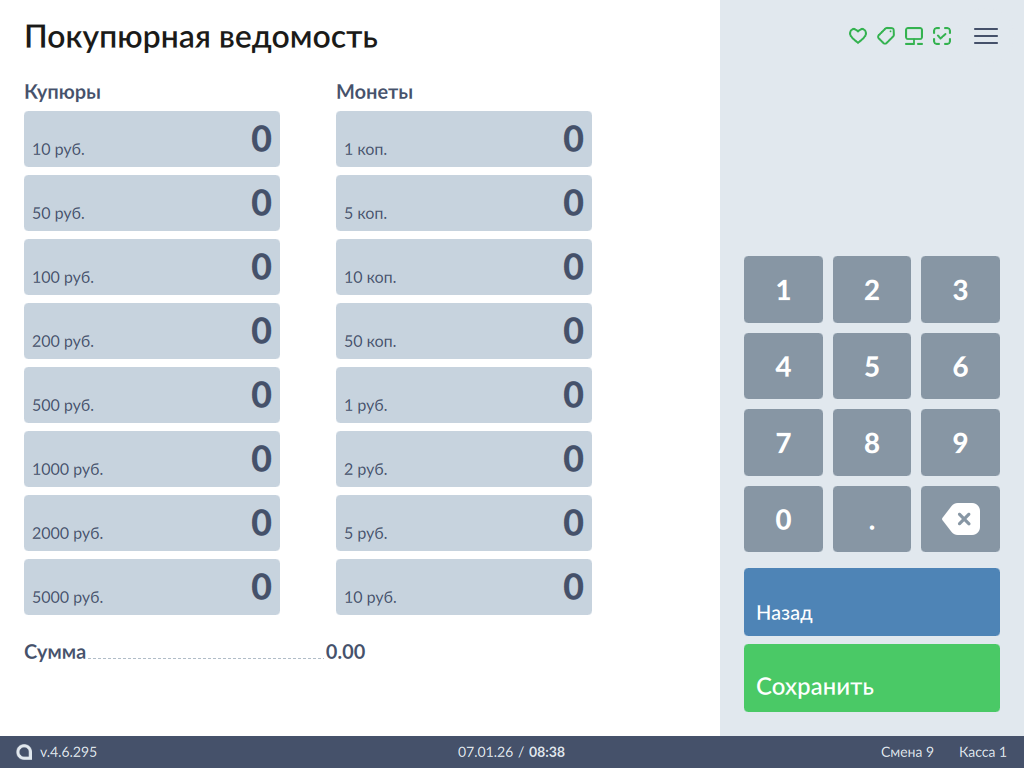The height and width of the screenshot is (768, 1024).
Task: Select the 1 коп. coin field
Action: point(464,139)
